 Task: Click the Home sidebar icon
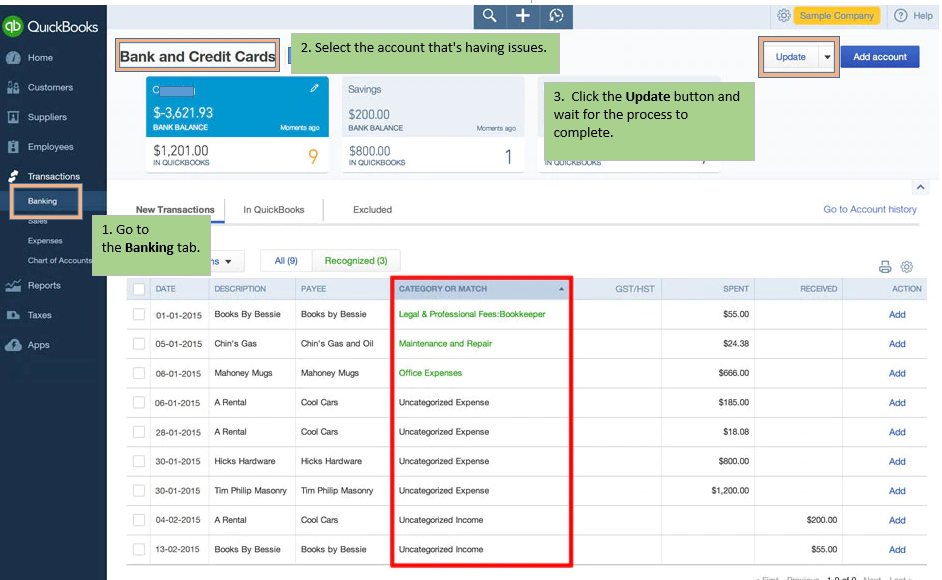(13, 58)
